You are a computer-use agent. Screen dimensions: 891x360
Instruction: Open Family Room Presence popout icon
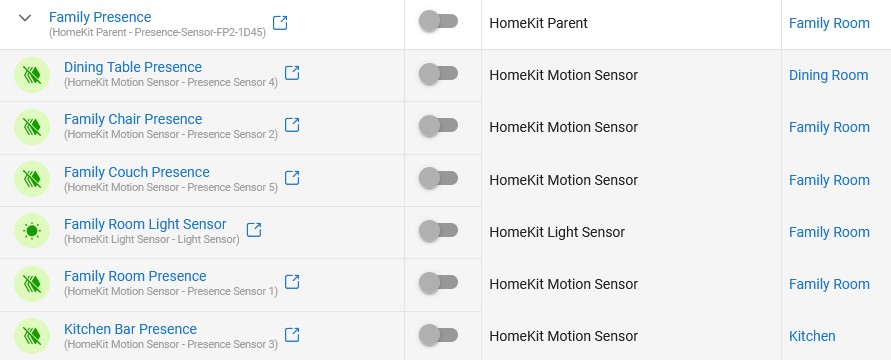(292, 282)
